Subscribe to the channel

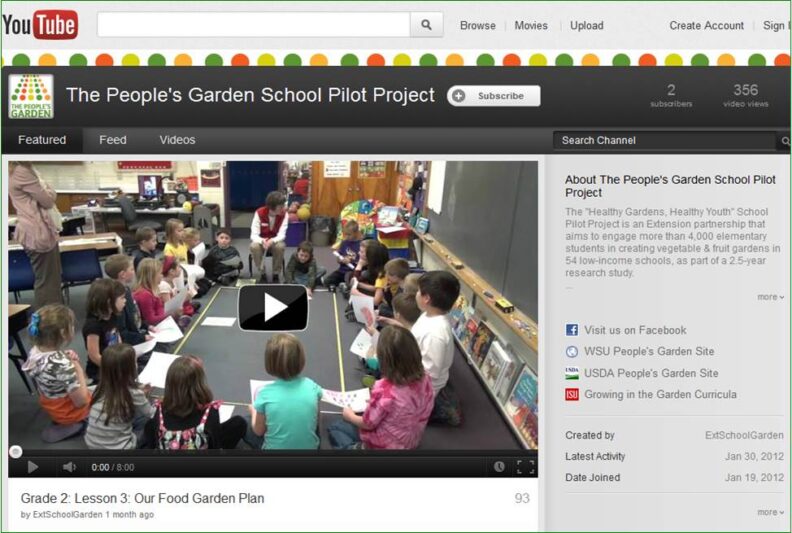(493, 95)
